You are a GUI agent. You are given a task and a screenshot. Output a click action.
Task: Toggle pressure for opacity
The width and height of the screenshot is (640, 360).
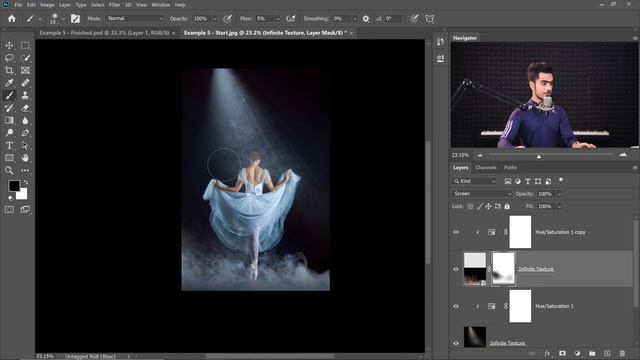pyautogui.click(x=227, y=19)
